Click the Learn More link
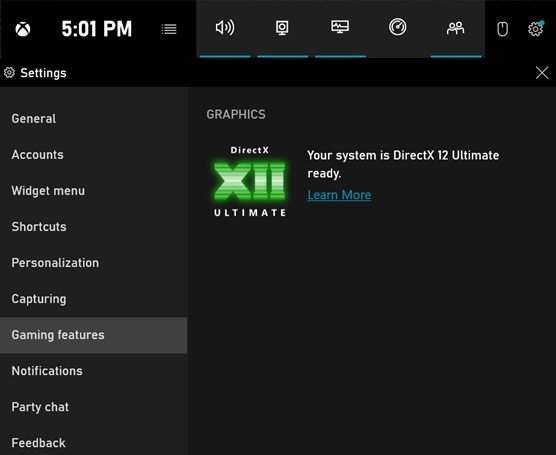This screenshot has width=556, height=455. (x=339, y=195)
